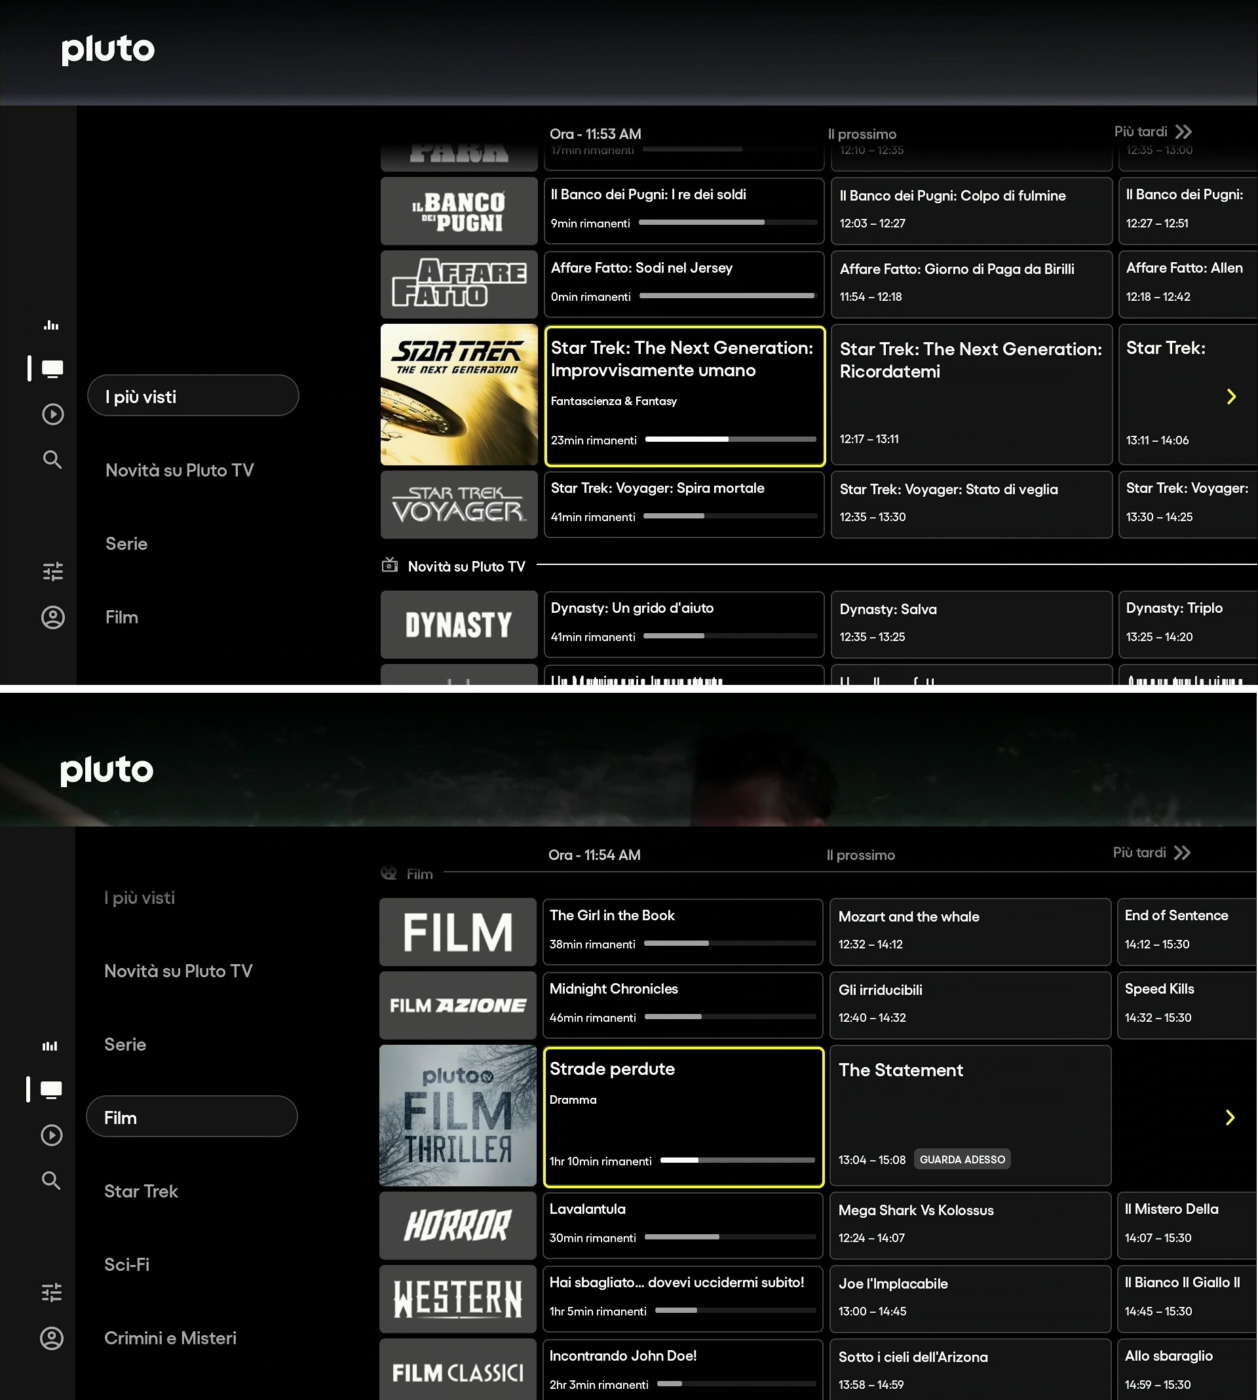Click yellow chevron on Star Trek row

pyautogui.click(x=1231, y=396)
